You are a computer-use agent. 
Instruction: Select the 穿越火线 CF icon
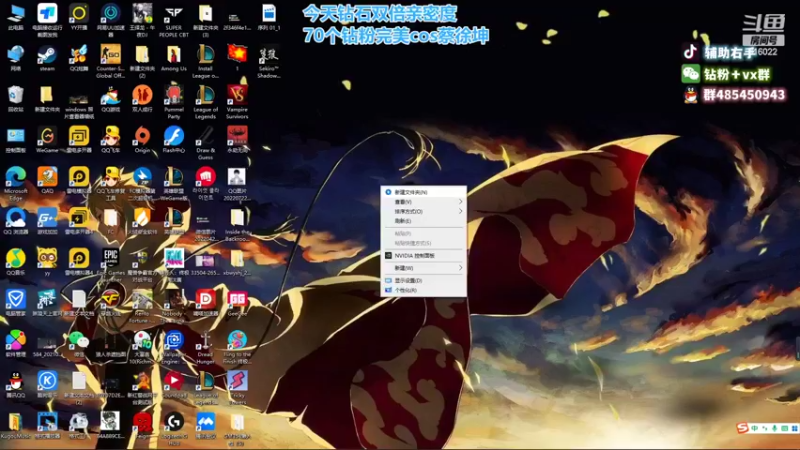coord(110,303)
